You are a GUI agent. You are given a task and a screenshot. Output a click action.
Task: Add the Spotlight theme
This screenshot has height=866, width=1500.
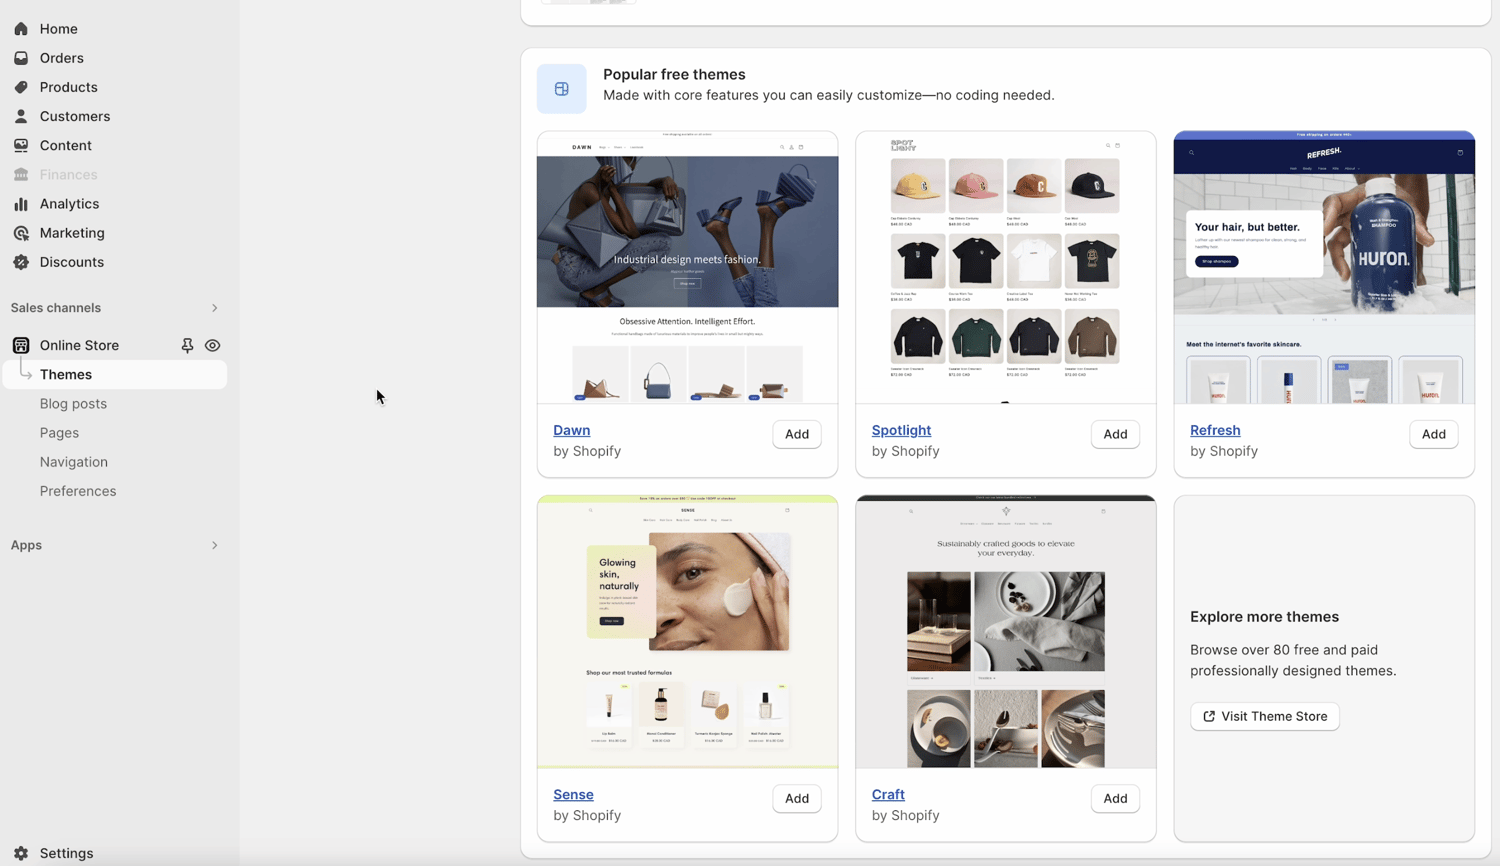tap(1114, 434)
